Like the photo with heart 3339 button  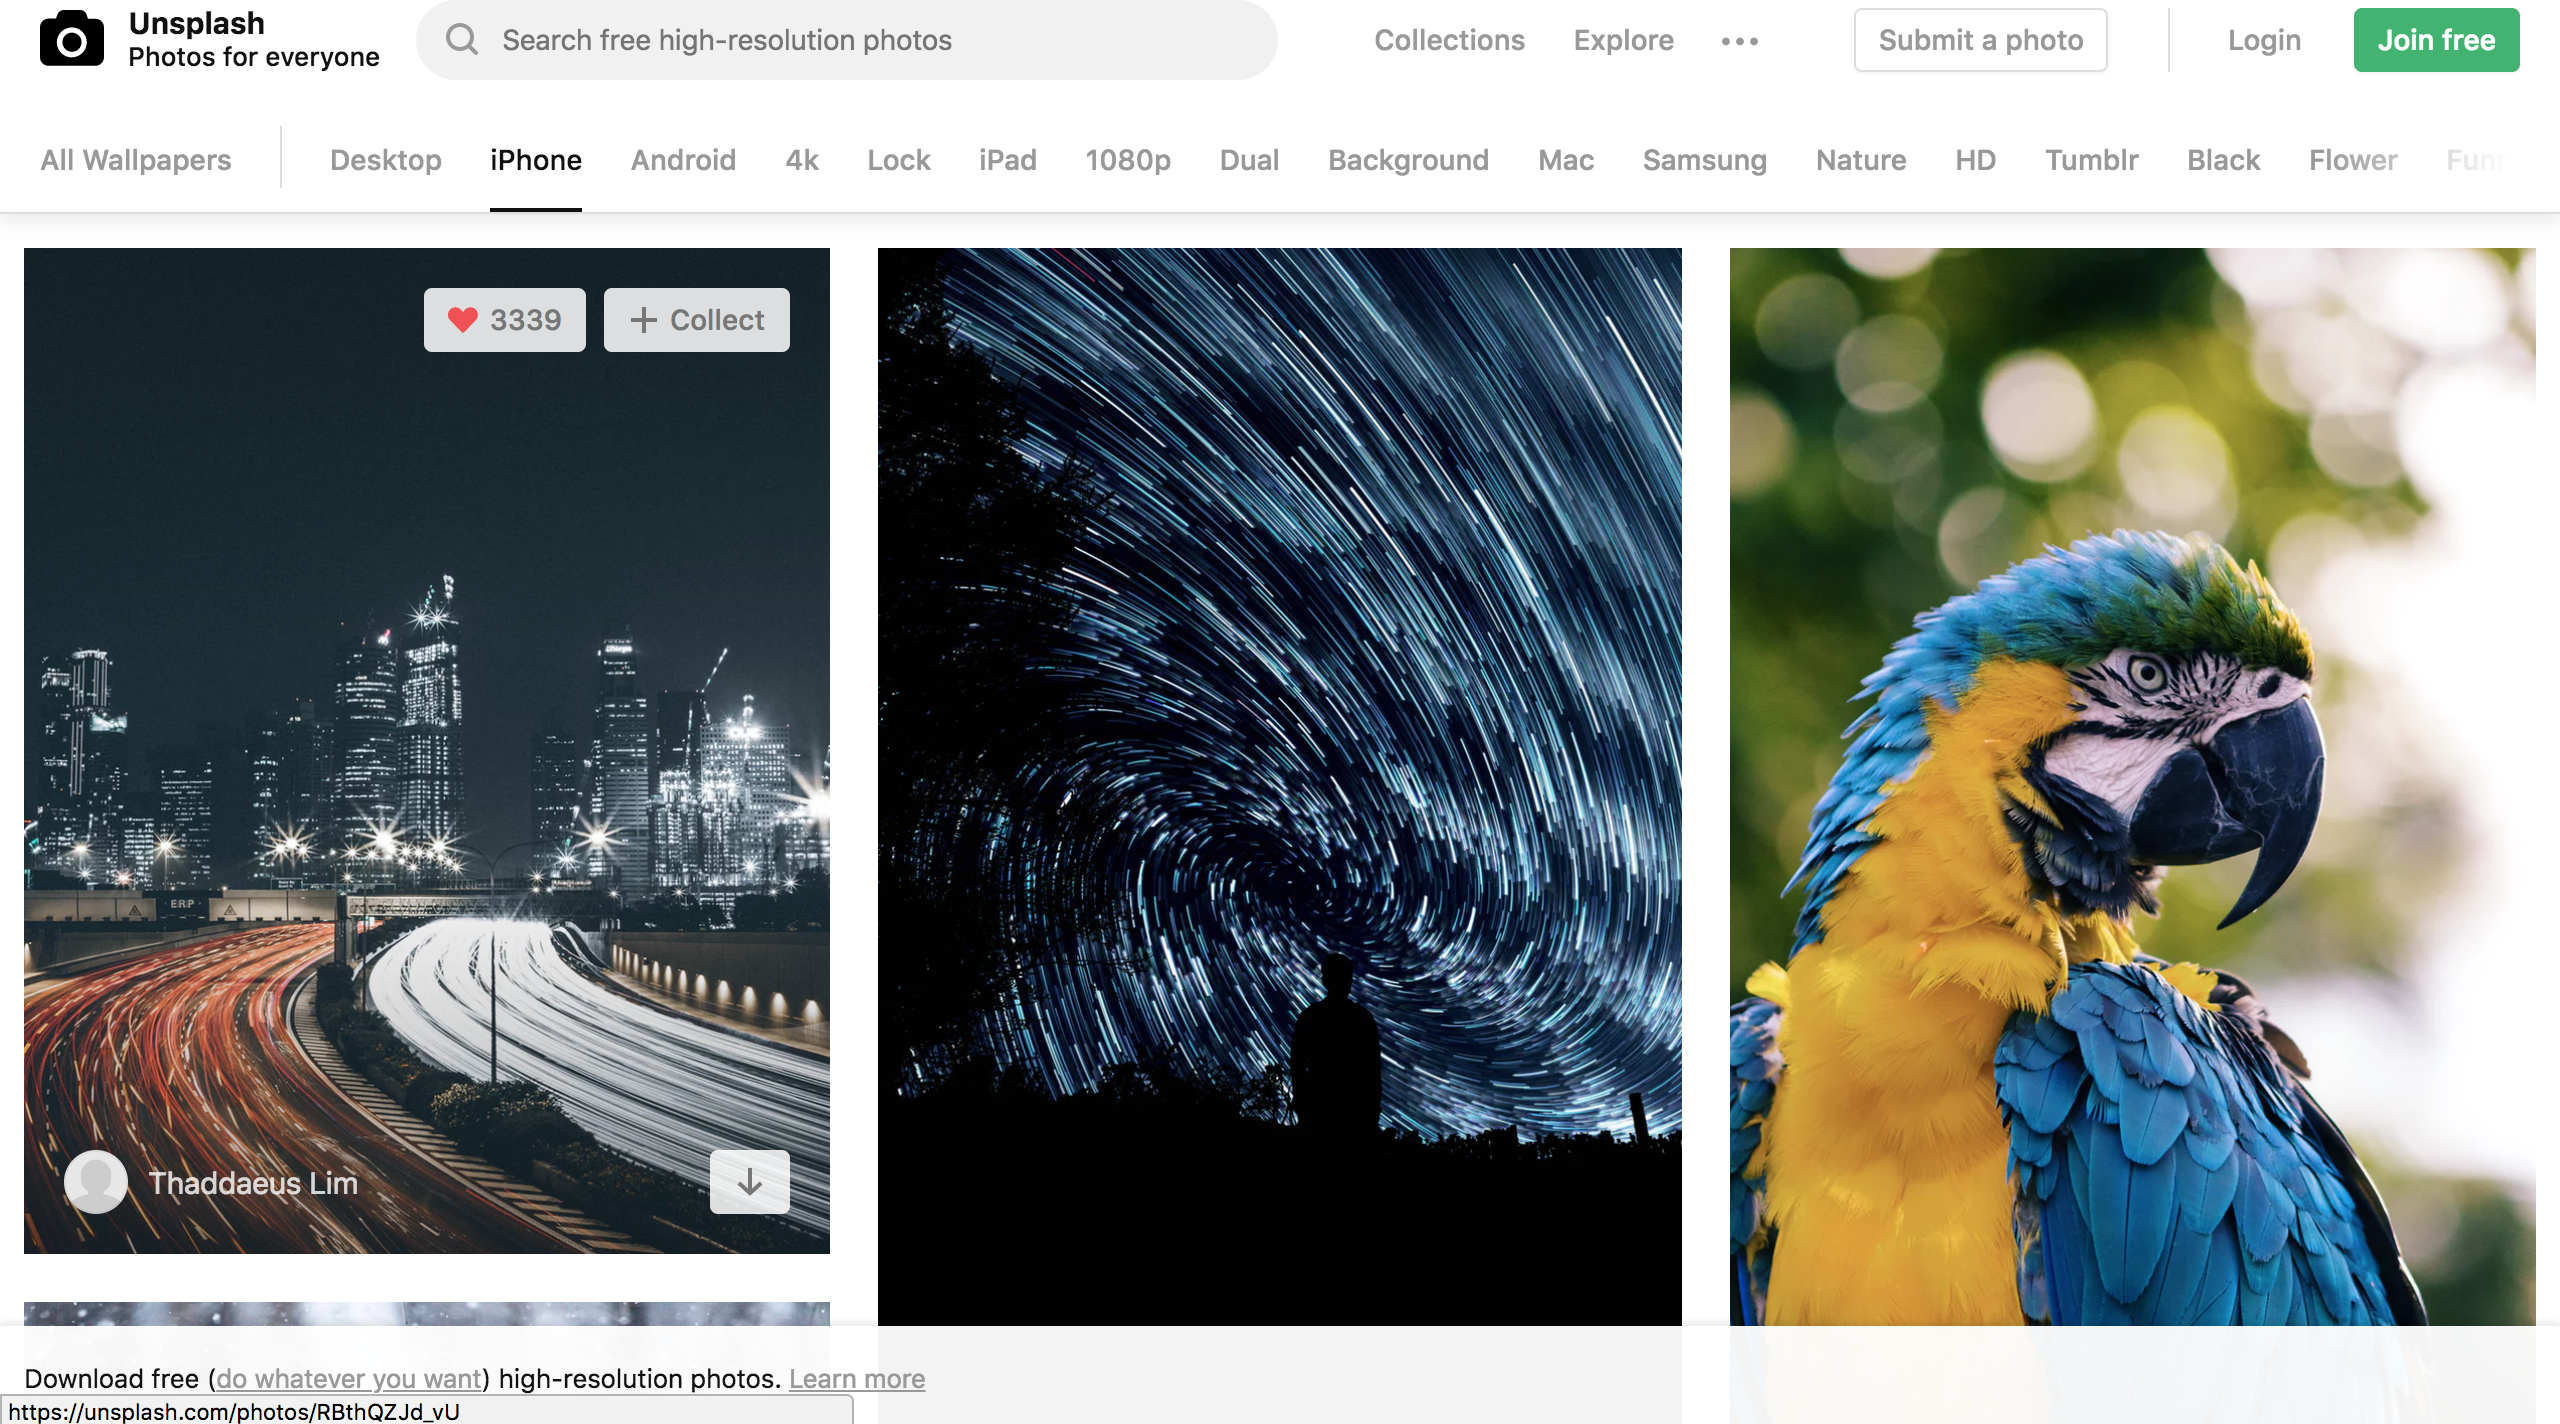(504, 320)
